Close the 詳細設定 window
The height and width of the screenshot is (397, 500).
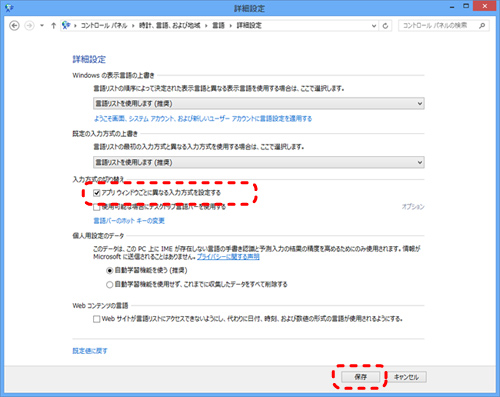(x=485, y=6)
